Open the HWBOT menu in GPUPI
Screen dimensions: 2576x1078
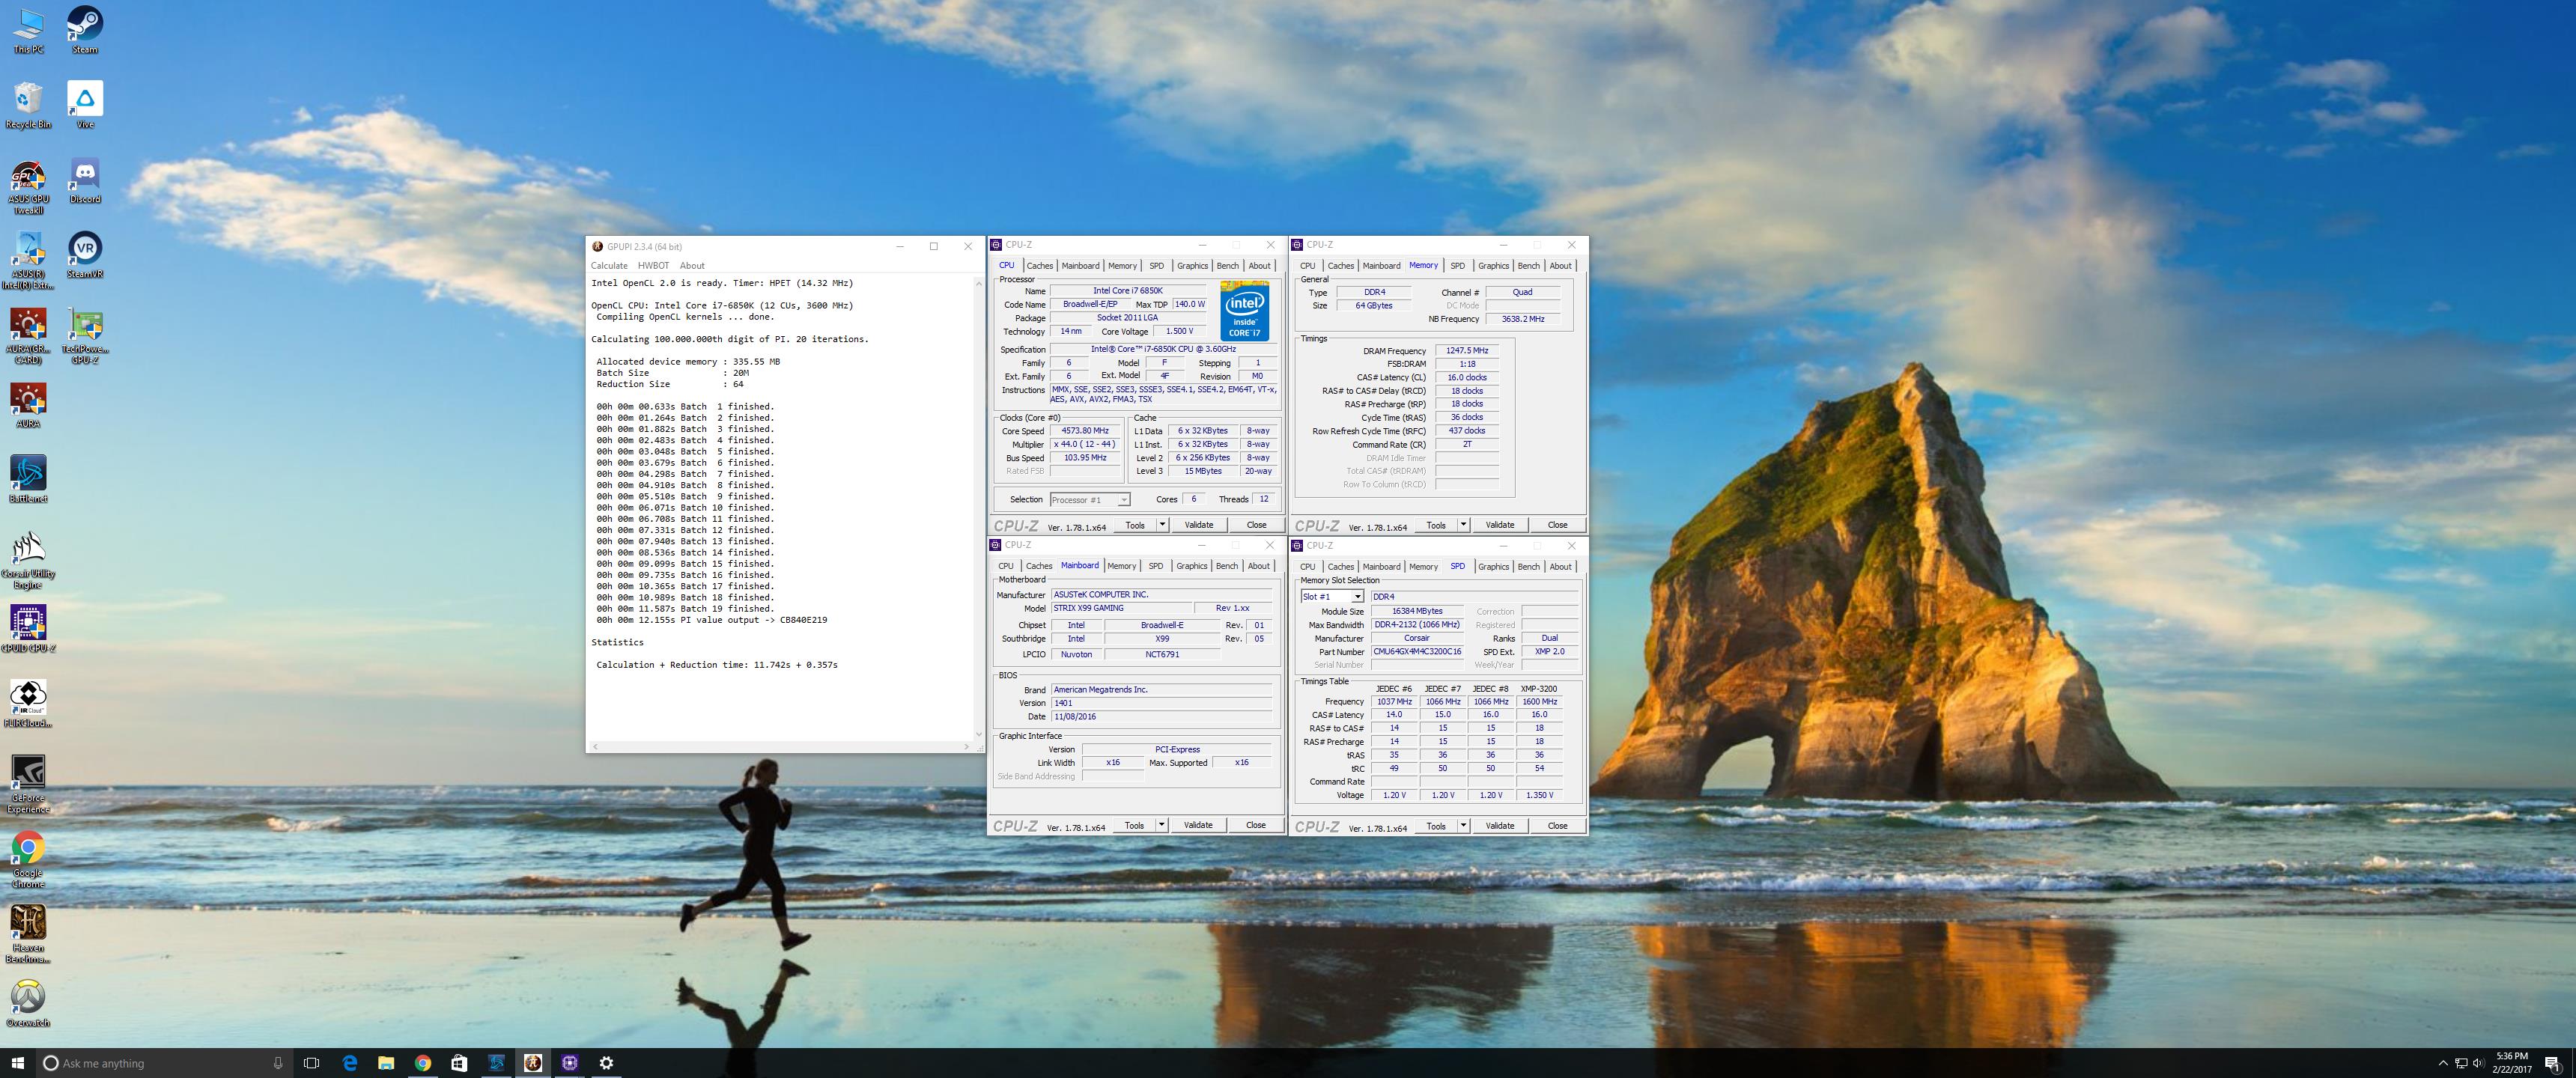(x=653, y=266)
